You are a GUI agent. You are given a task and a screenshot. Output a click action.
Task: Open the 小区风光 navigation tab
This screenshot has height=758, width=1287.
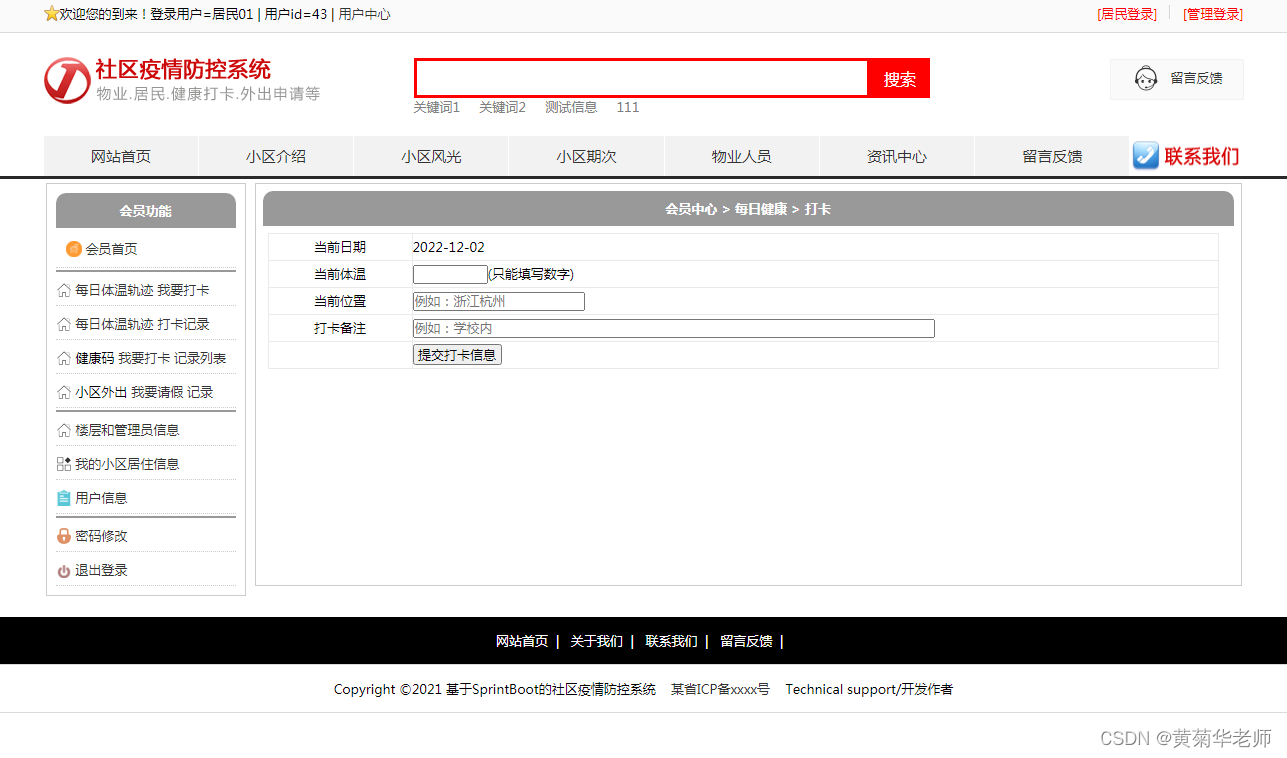(x=431, y=156)
